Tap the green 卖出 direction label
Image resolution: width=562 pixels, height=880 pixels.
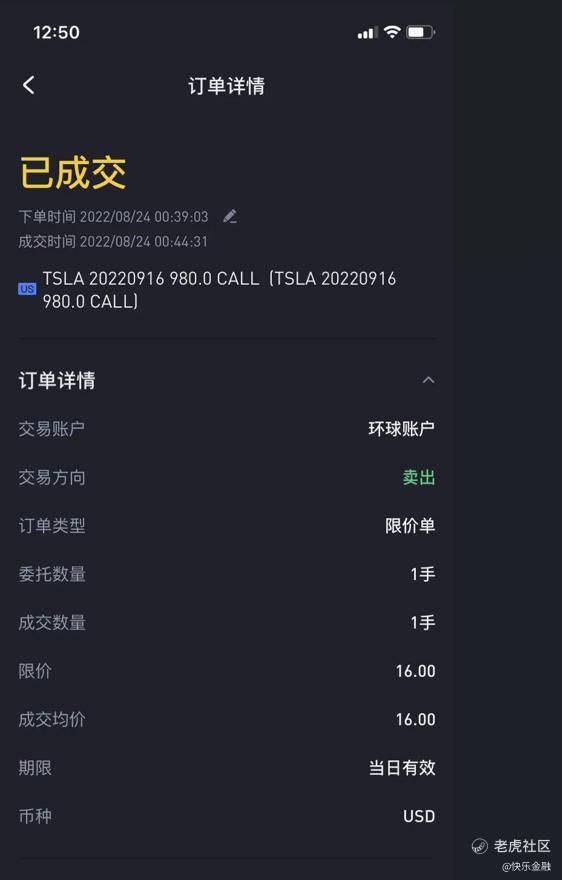point(419,477)
